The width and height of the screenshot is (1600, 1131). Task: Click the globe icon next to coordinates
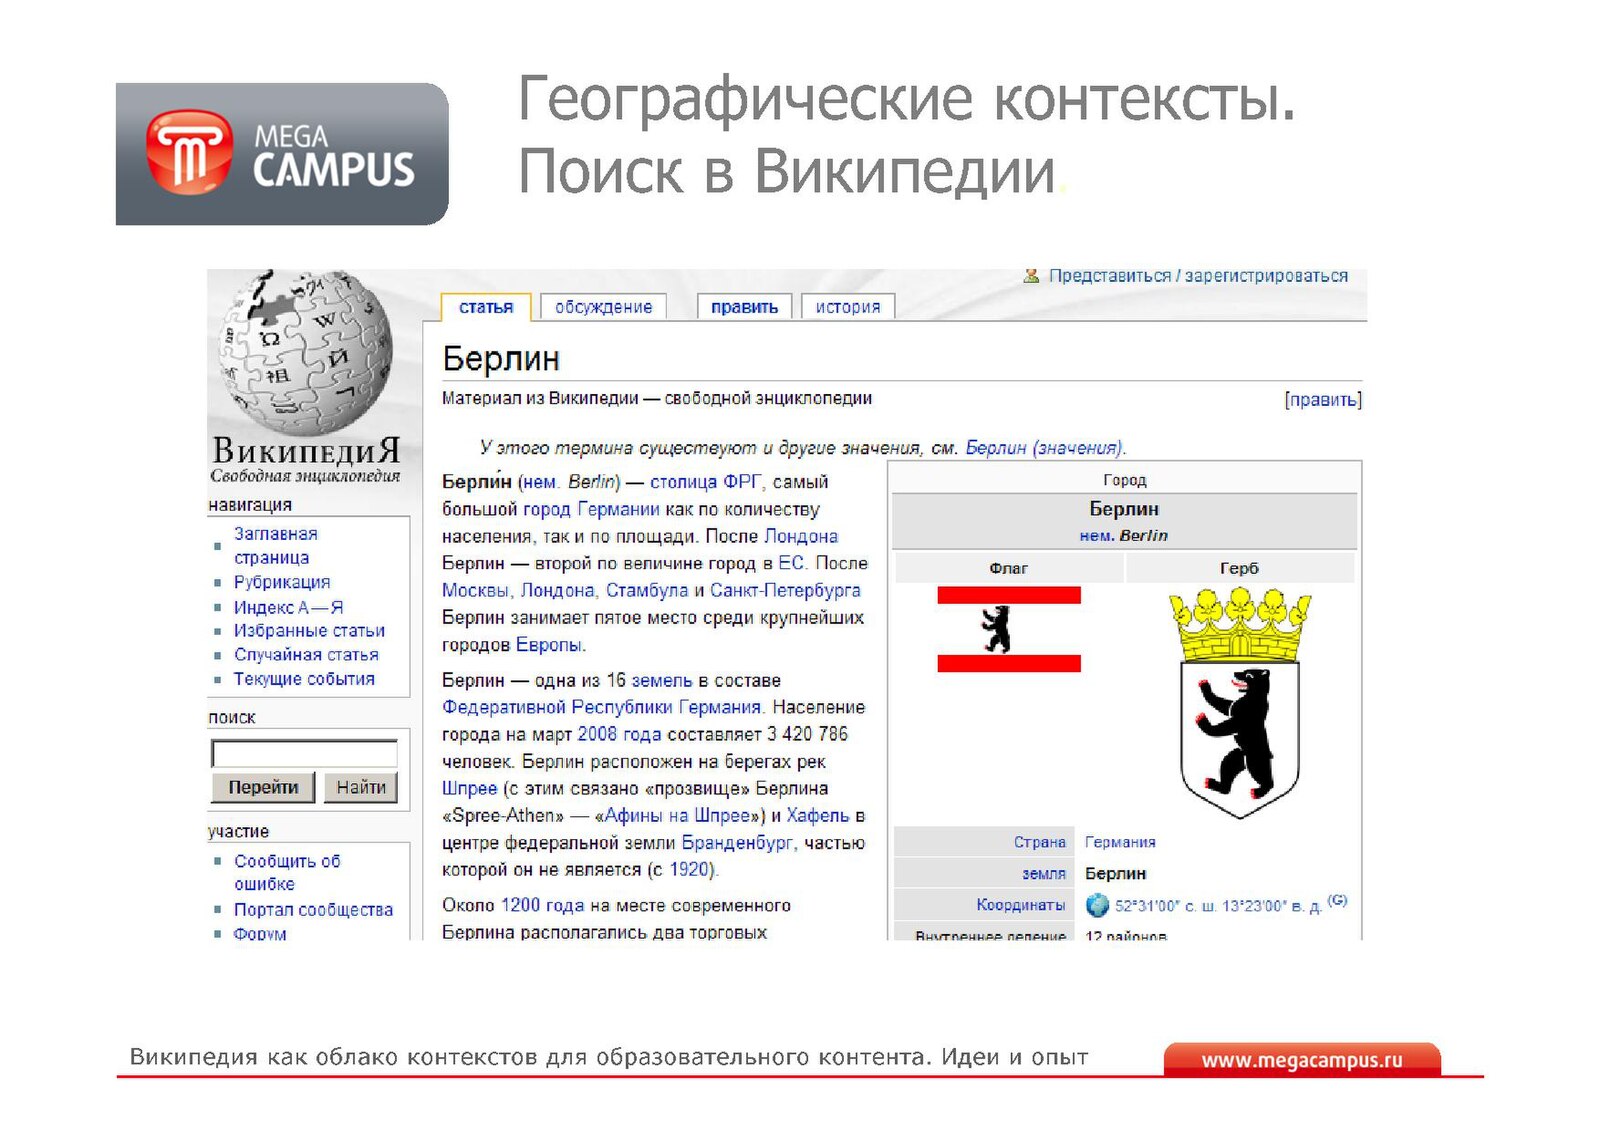(1097, 906)
